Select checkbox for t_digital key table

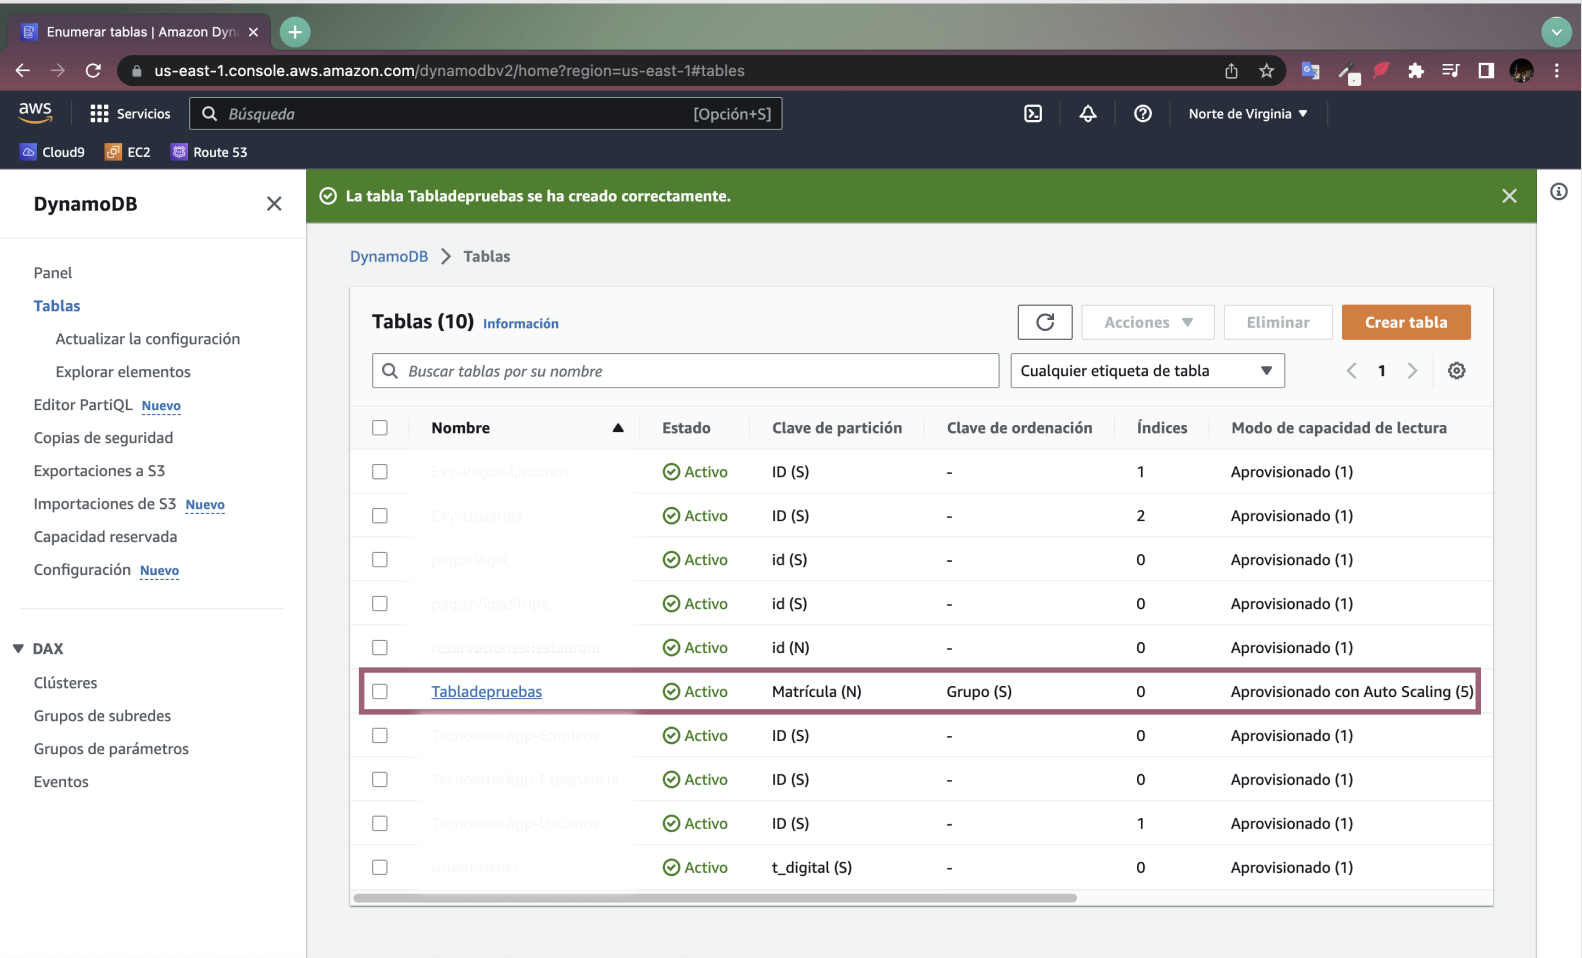(x=380, y=867)
